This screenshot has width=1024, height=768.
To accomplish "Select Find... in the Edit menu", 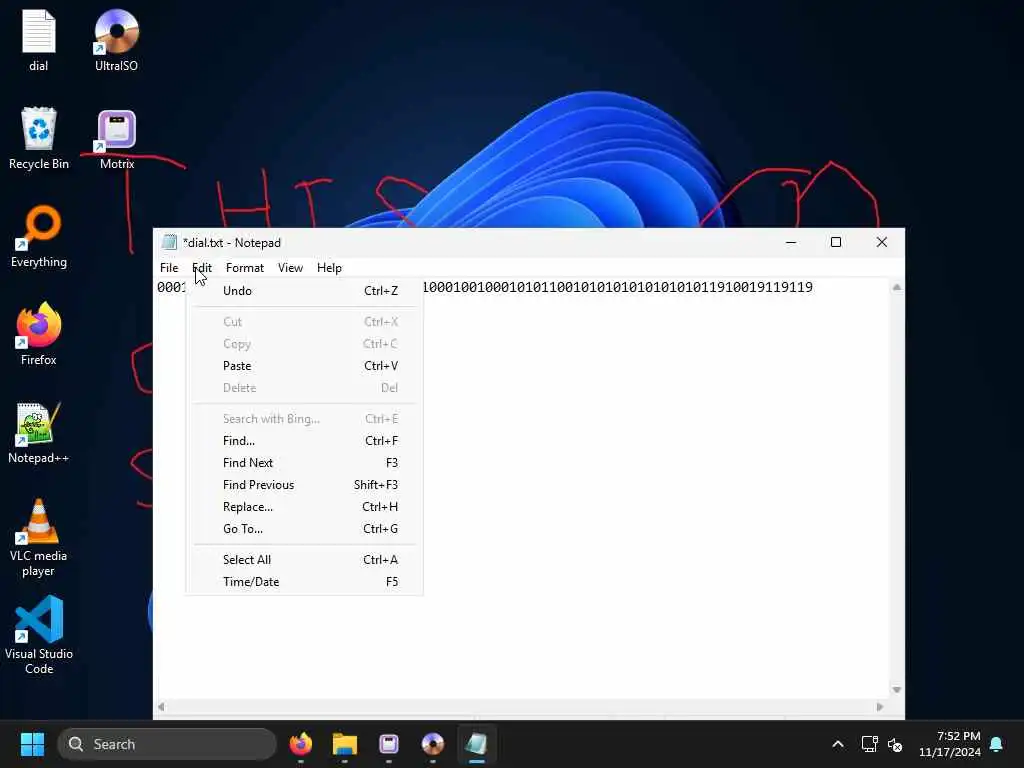I will [304, 441].
